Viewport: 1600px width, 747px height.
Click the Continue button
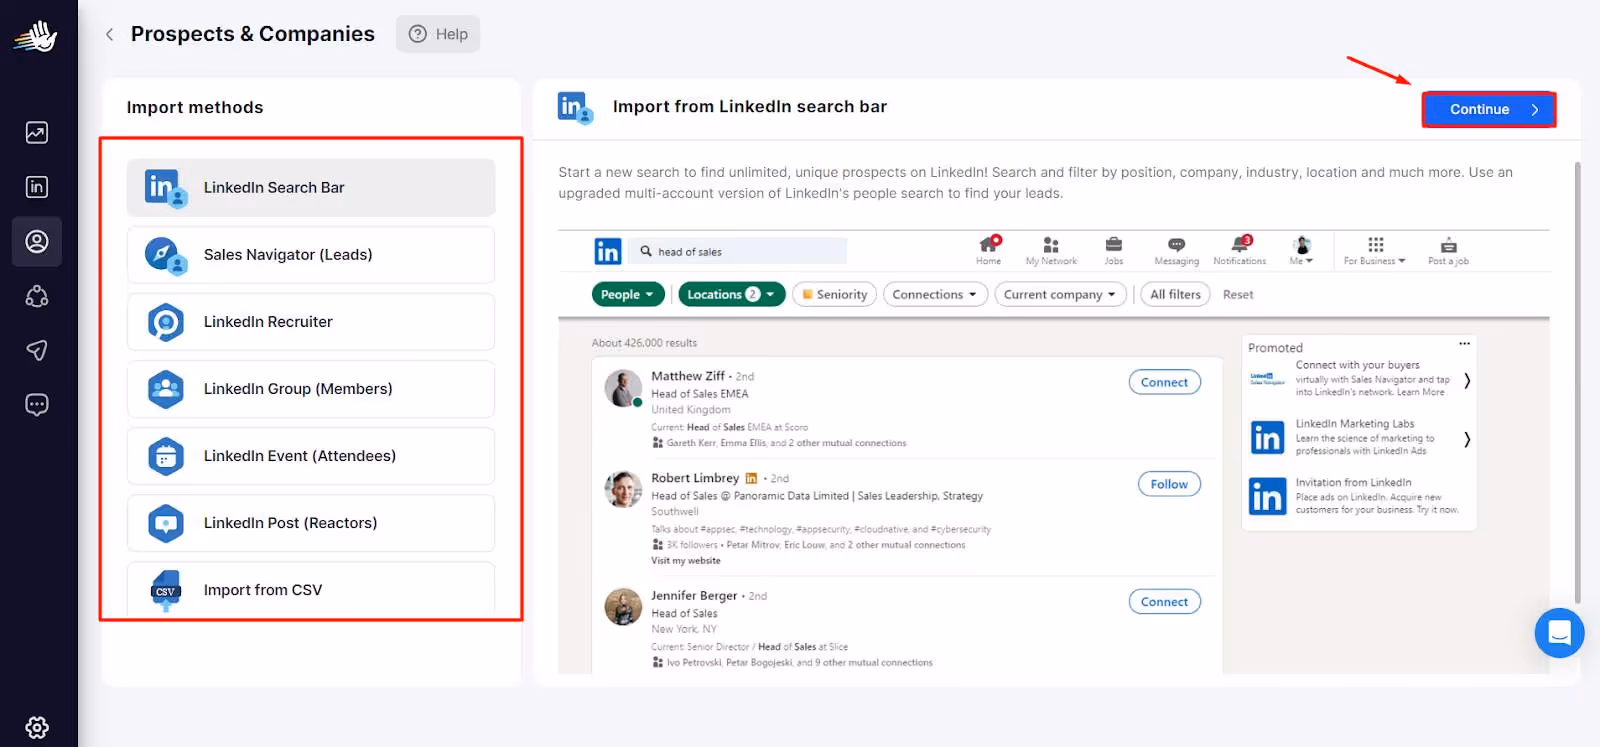tap(1489, 109)
